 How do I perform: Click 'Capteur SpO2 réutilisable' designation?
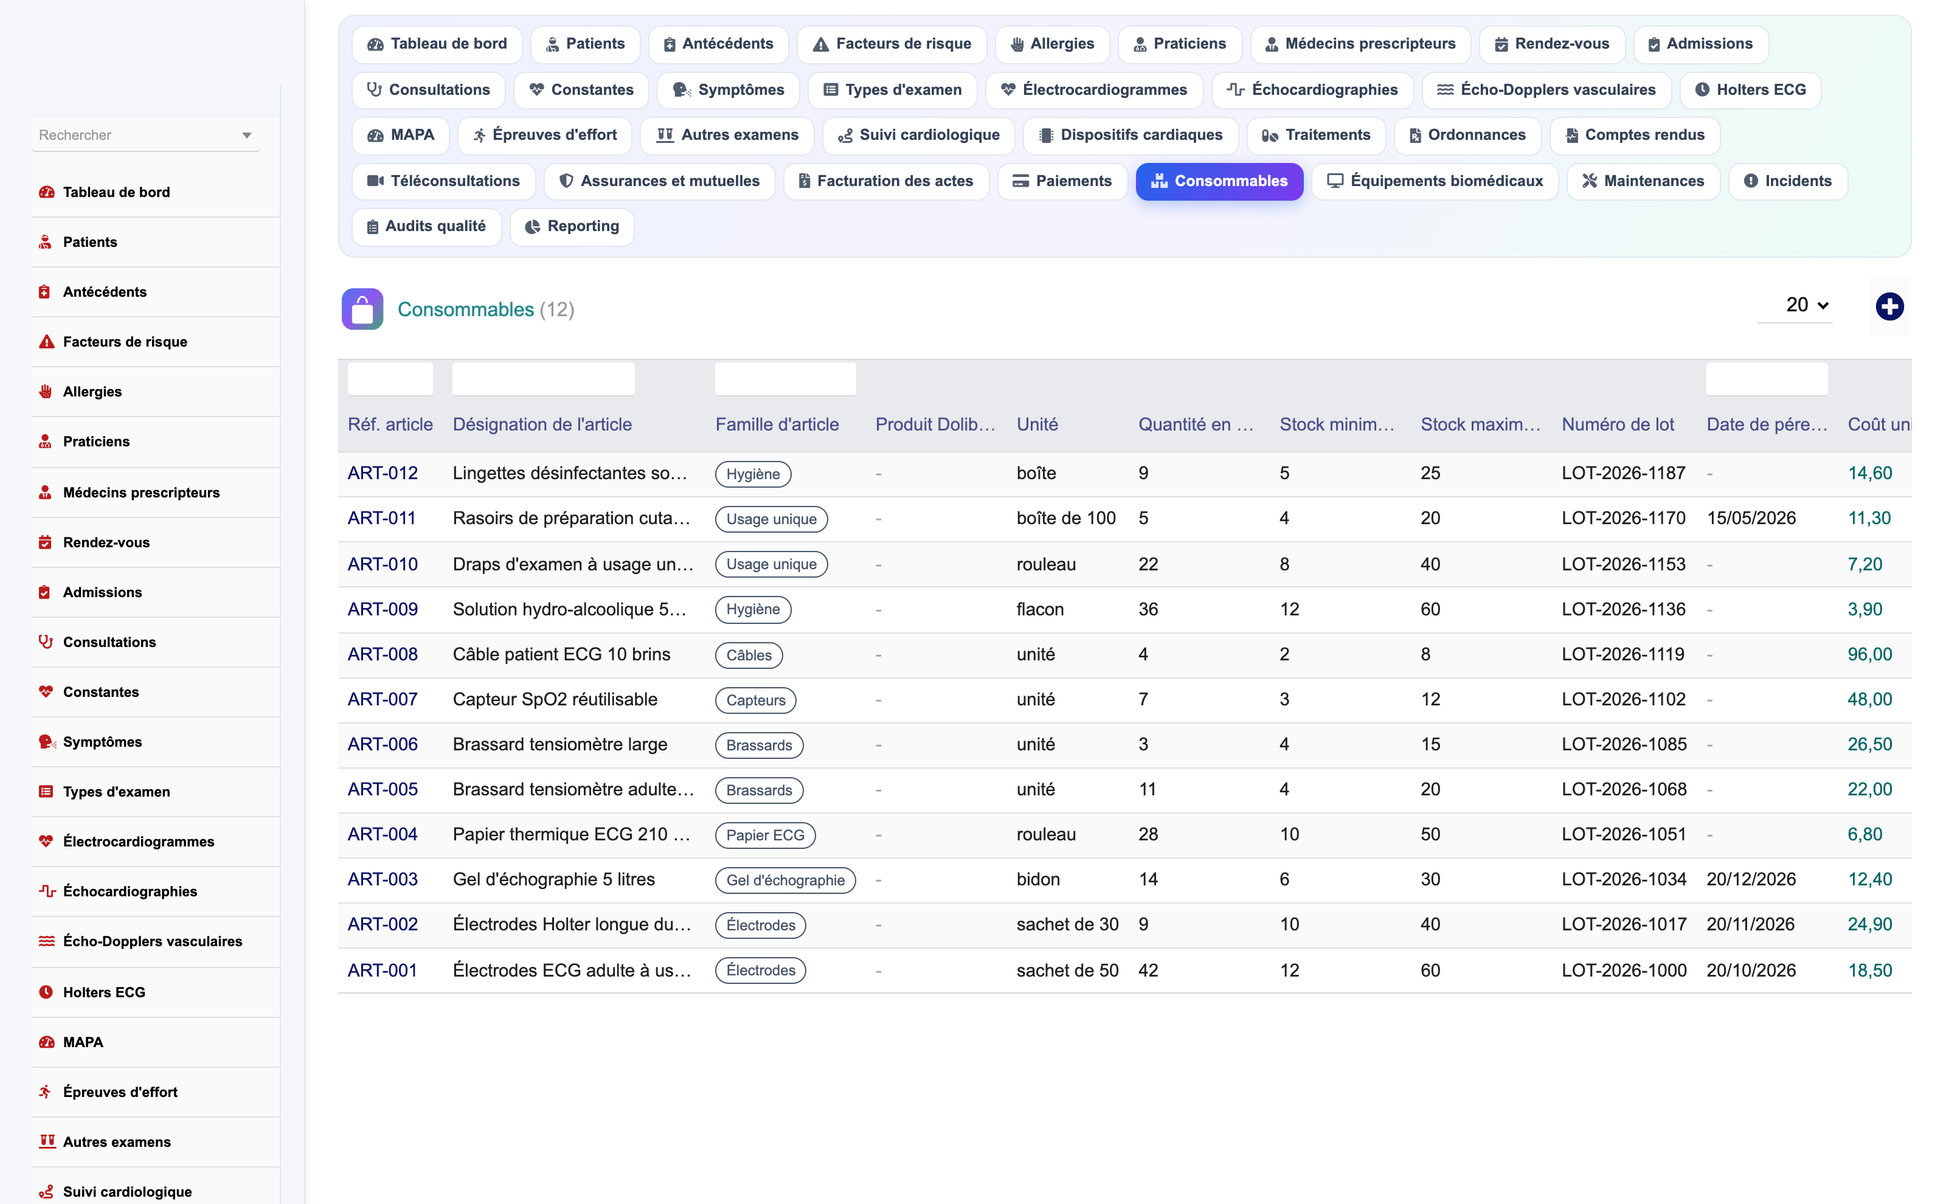(555, 699)
